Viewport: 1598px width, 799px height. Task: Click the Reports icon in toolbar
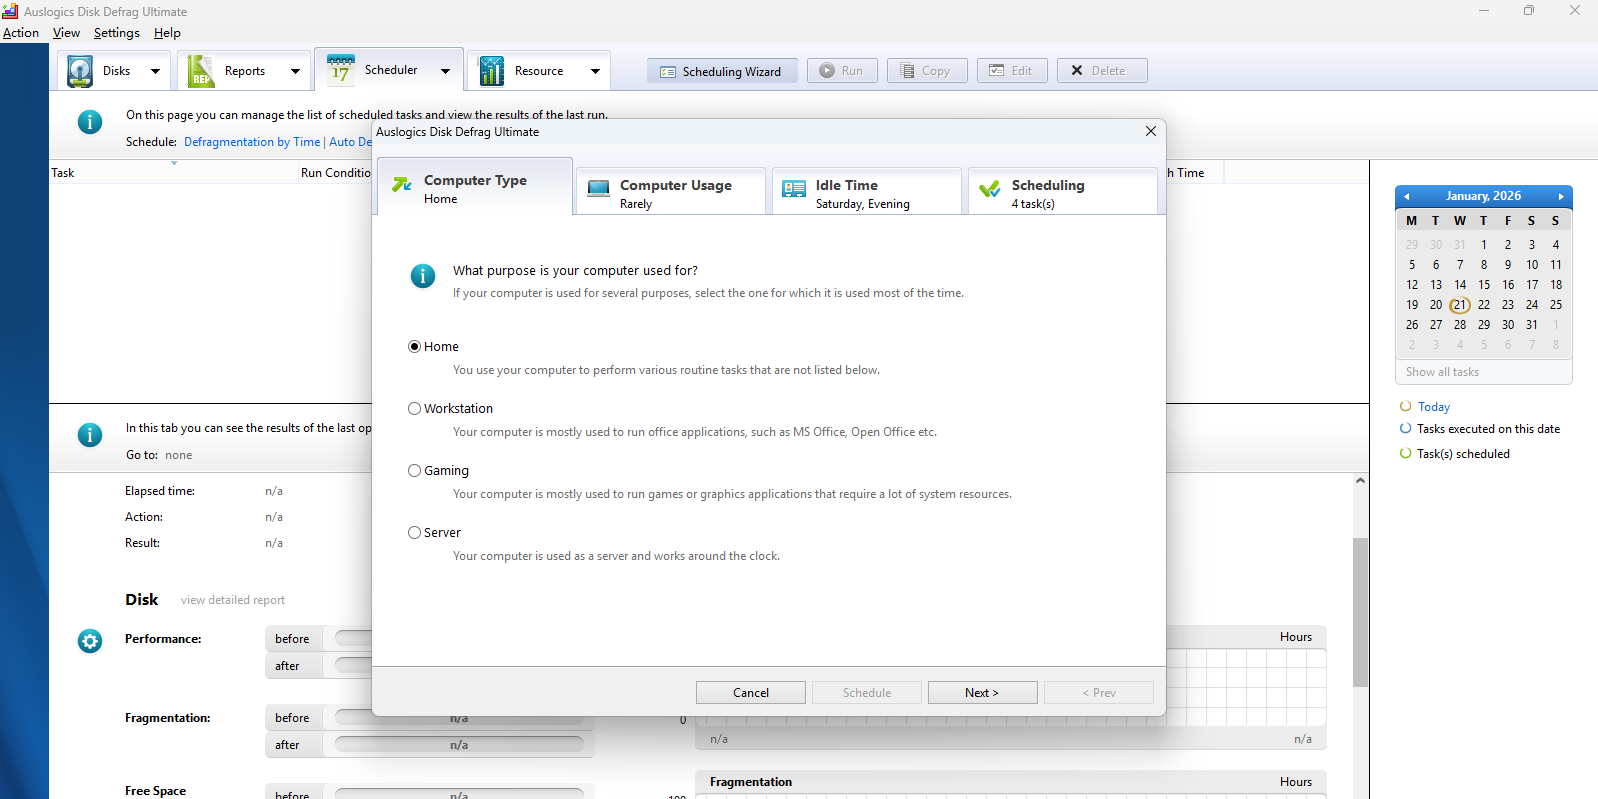click(201, 71)
